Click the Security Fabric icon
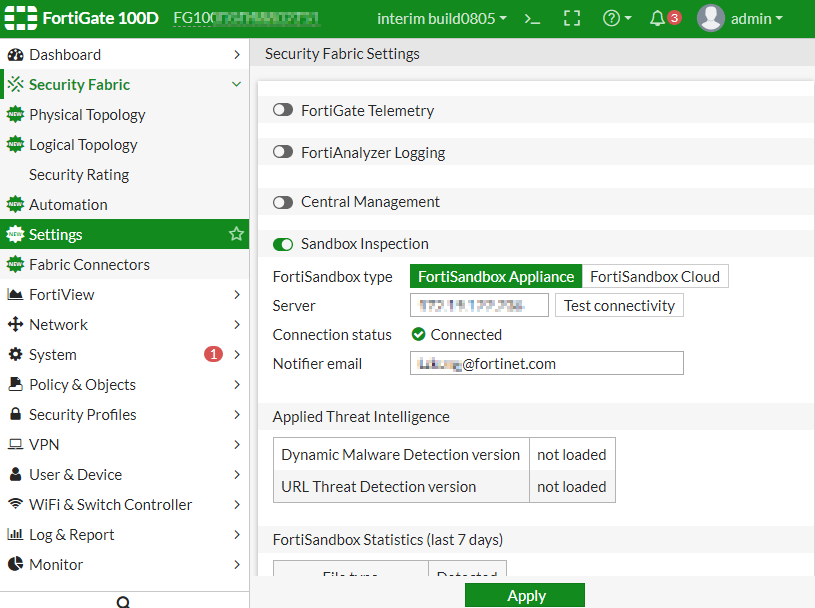This screenshot has width=815, height=608. pyautogui.click(x=16, y=84)
